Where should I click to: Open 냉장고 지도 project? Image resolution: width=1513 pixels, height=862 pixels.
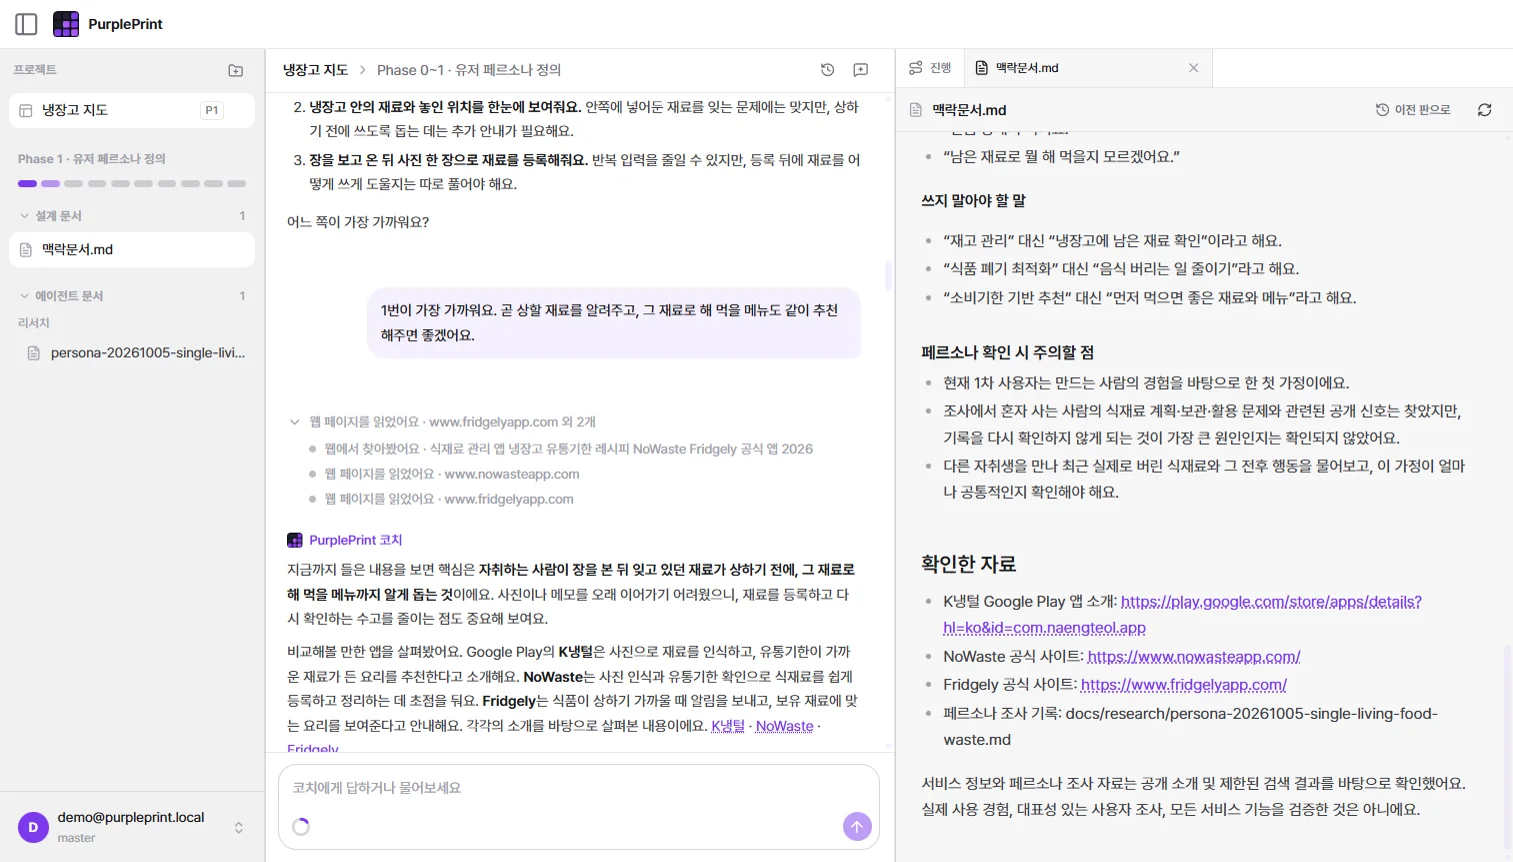click(x=132, y=110)
